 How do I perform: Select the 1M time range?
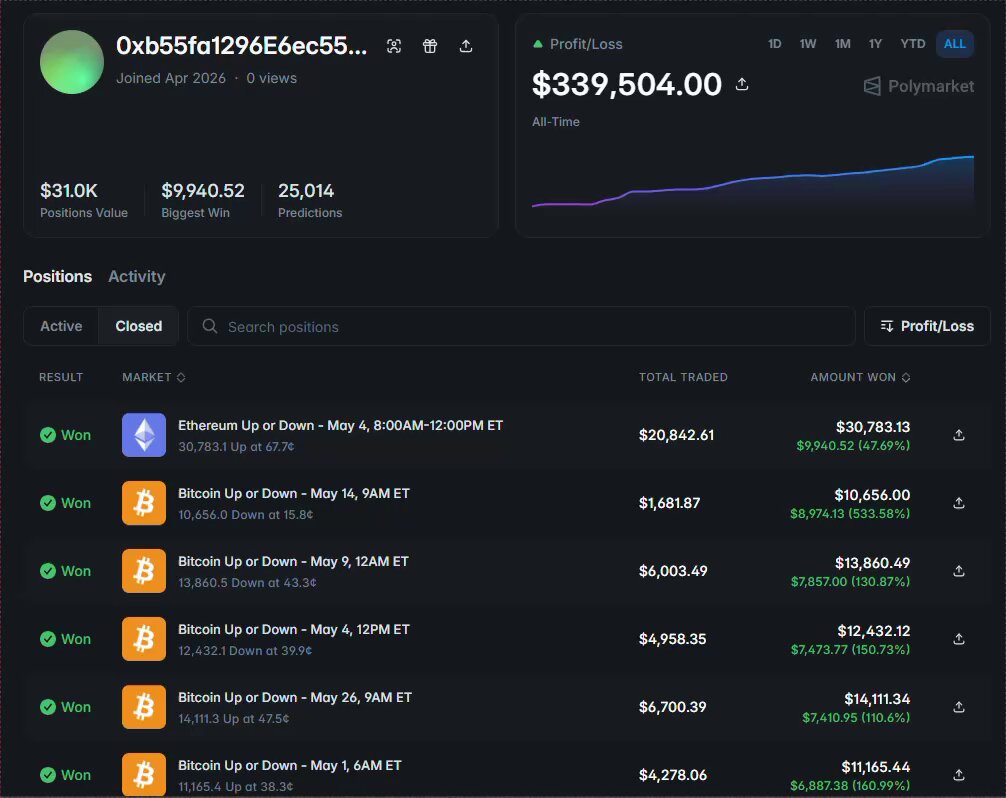click(x=842, y=44)
